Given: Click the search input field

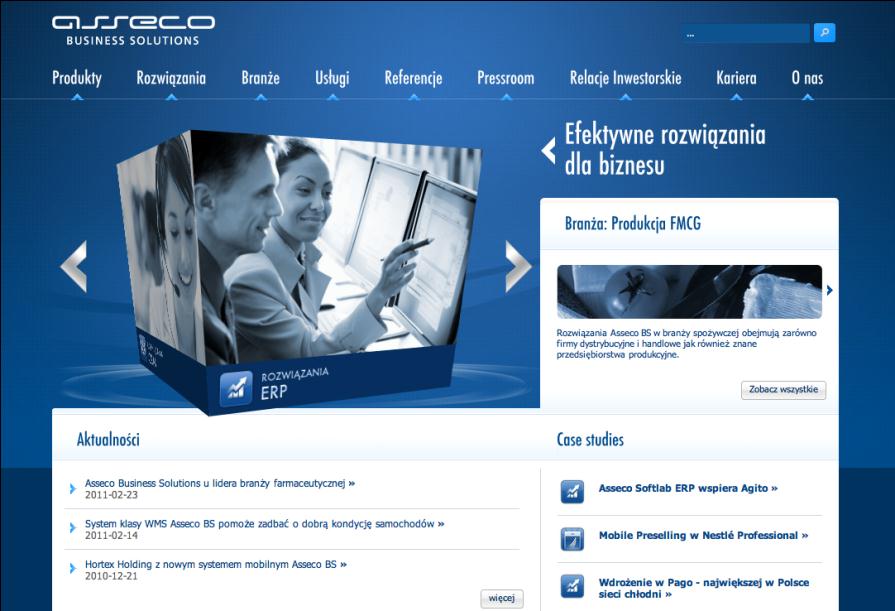Looking at the screenshot, I should click(746, 33).
